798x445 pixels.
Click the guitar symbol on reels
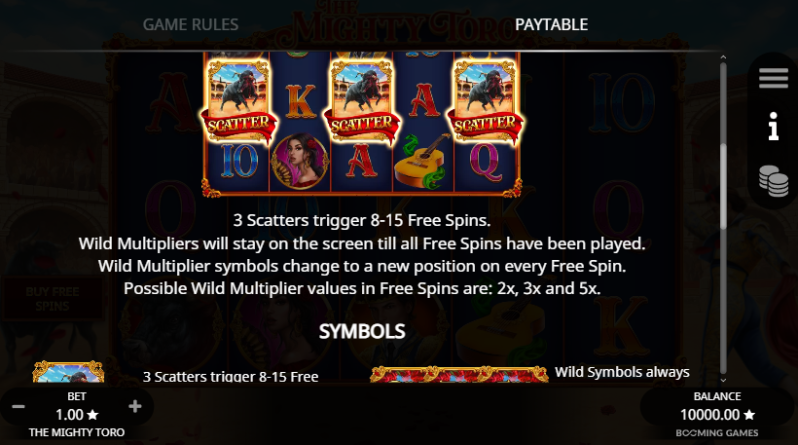pos(423,160)
